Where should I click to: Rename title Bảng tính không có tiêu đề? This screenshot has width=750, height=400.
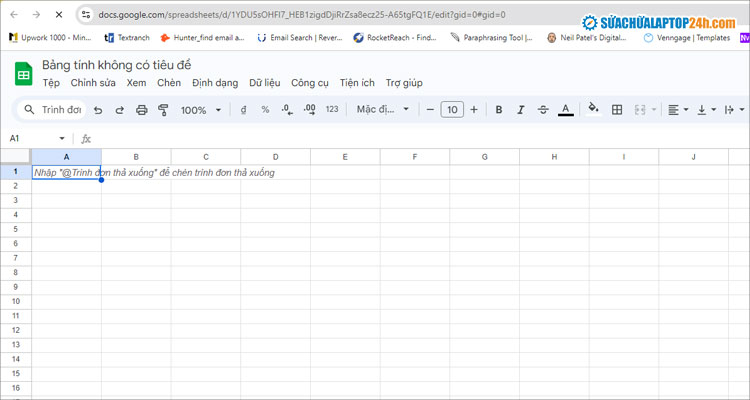click(116, 65)
